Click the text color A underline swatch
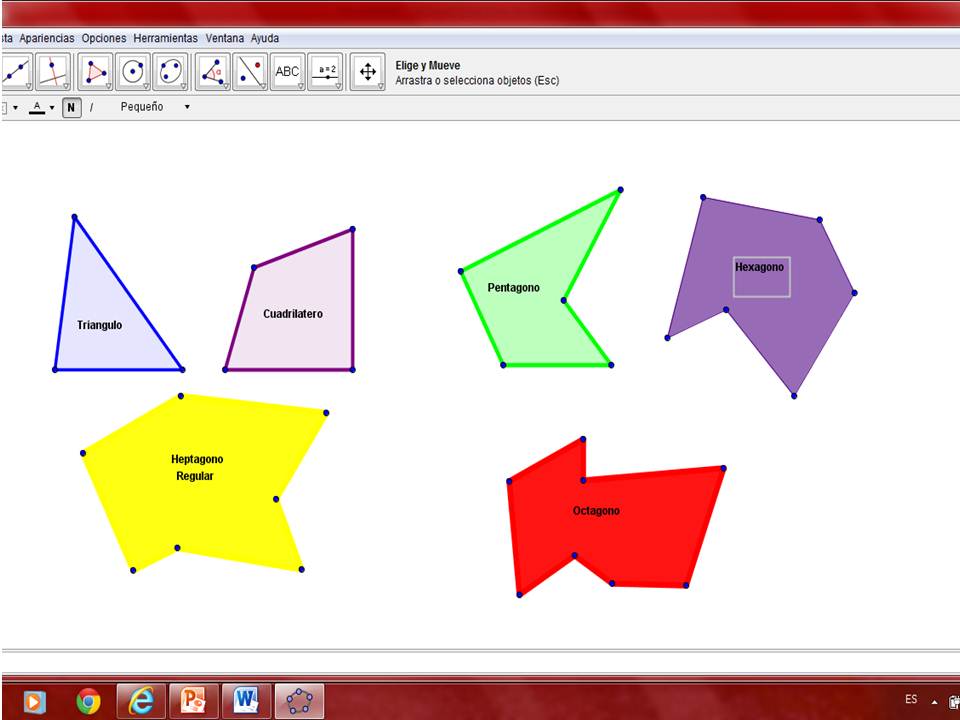This screenshot has width=960, height=720. tap(37, 108)
